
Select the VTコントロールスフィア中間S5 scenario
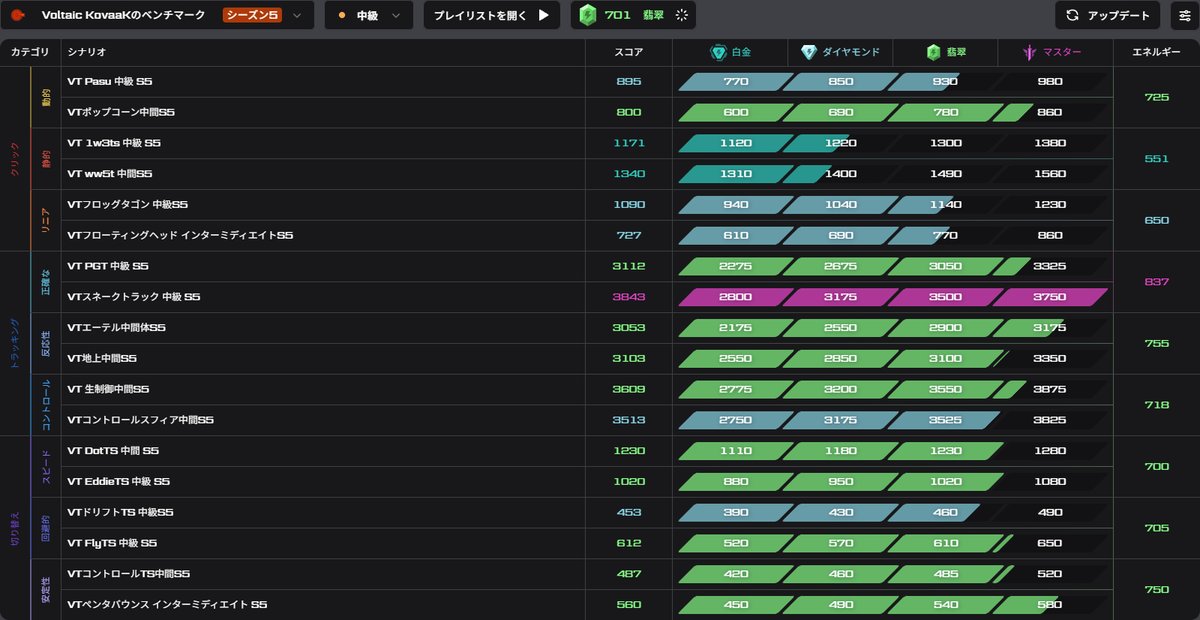click(140, 420)
